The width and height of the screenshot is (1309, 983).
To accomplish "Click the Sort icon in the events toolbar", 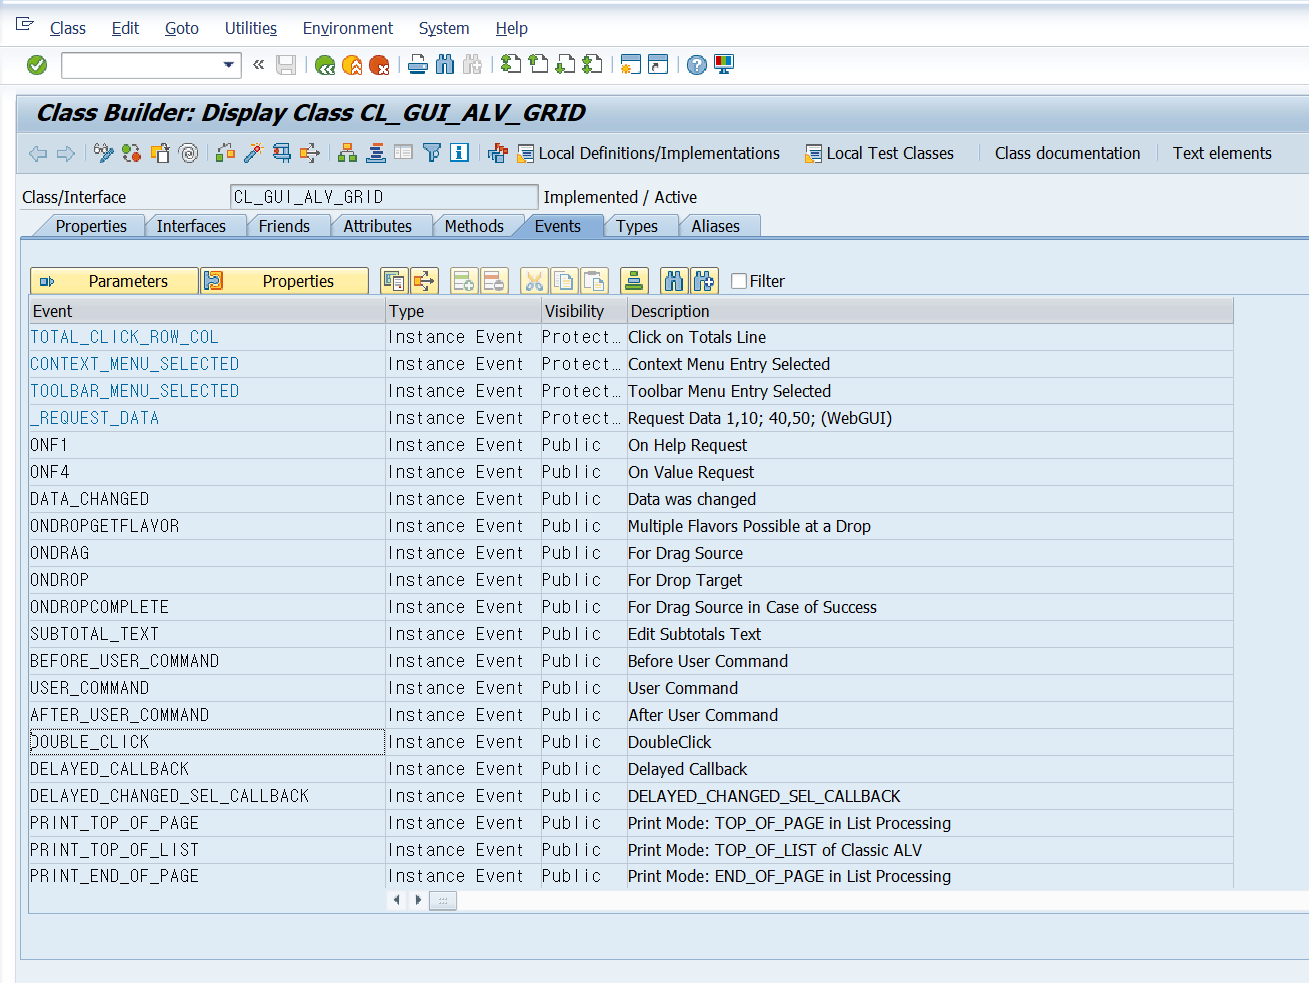I will tap(634, 281).
